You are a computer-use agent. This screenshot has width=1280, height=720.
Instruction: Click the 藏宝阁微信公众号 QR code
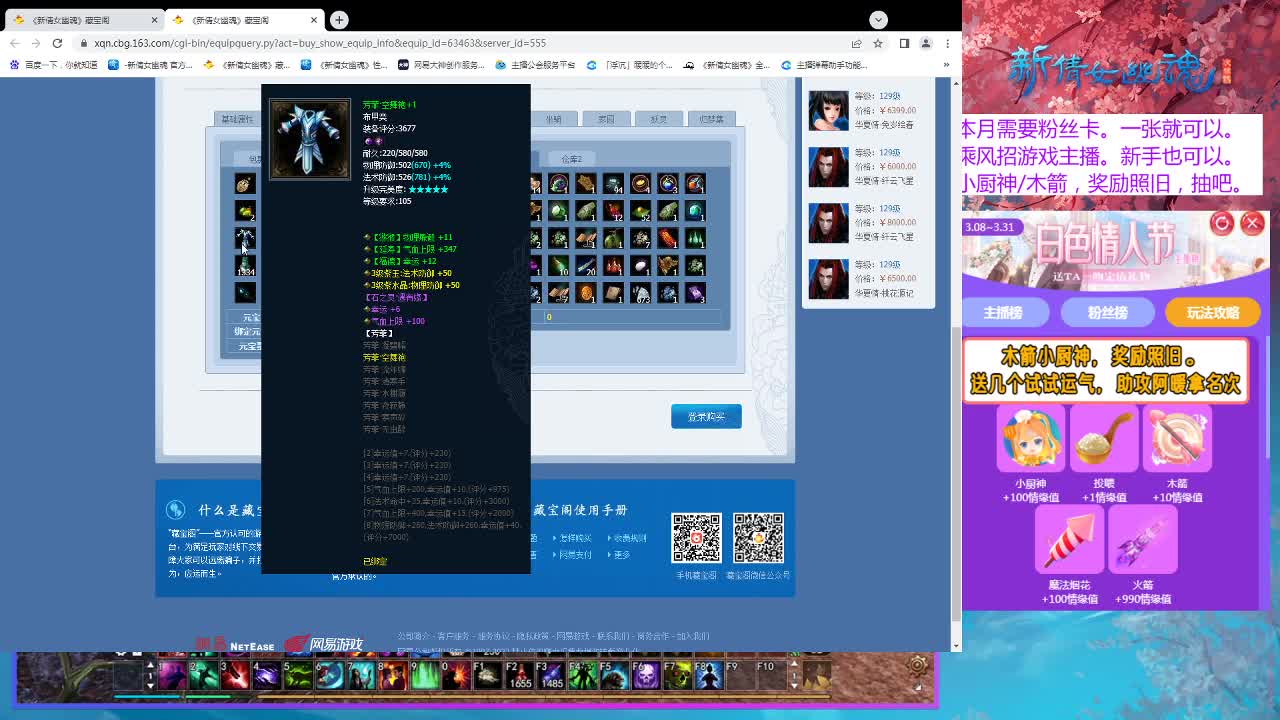point(758,539)
